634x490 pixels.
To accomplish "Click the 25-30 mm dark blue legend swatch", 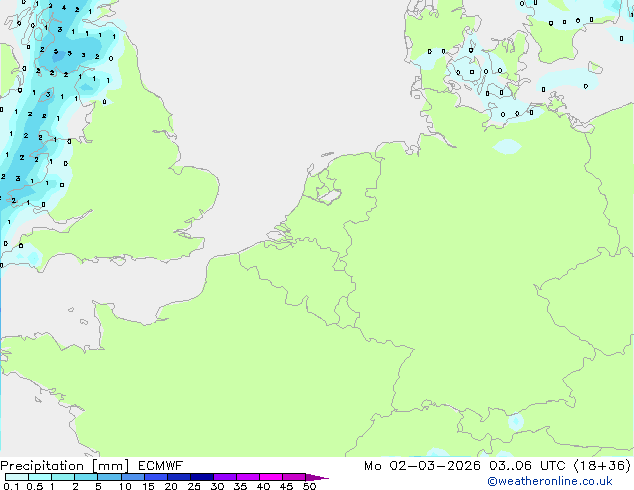I will [x=202, y=477].
